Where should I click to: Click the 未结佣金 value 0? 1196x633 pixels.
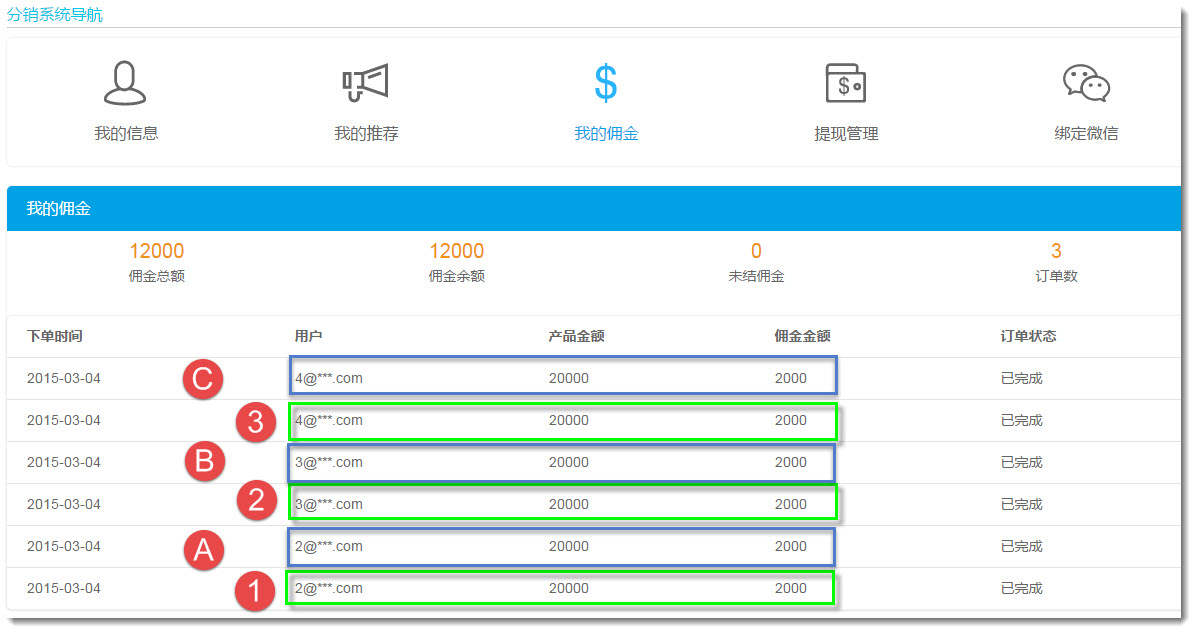tap(756, 251)
